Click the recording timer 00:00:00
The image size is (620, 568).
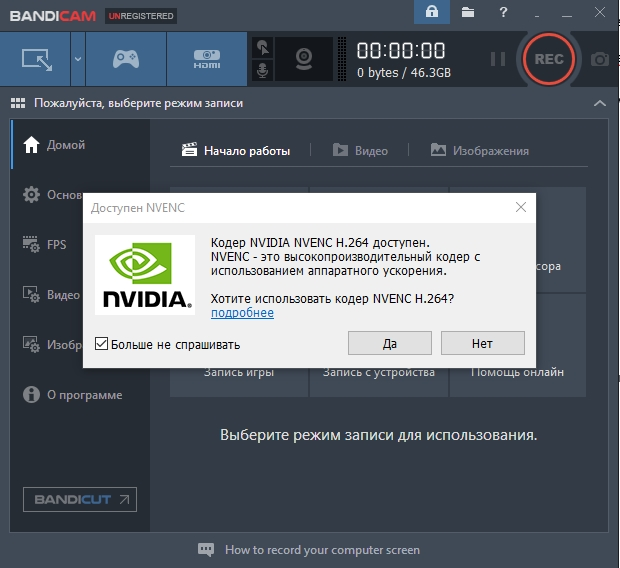(401, 51)
